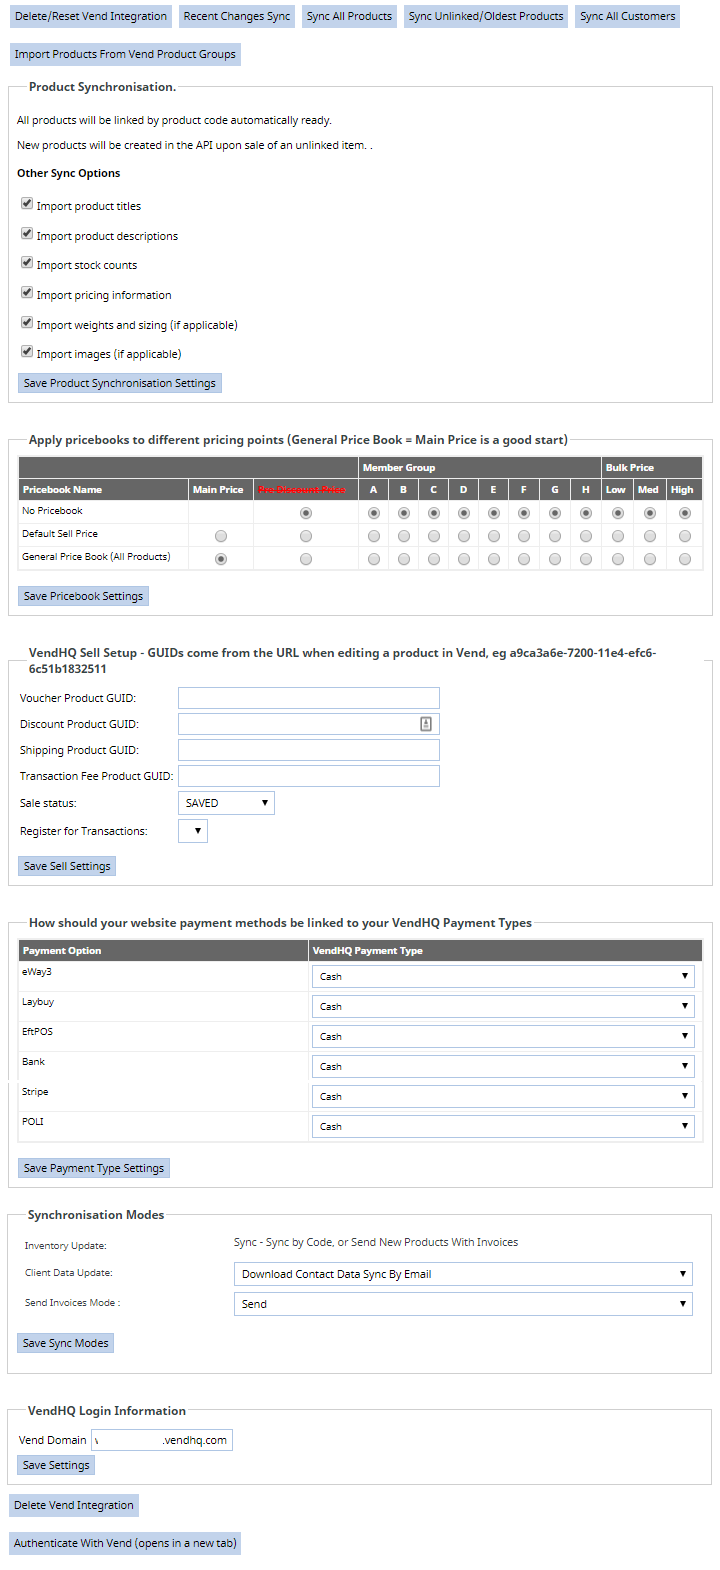Screen dimensions: 720x1570
Task: Save Pricebook Settings
Action: [x=83, y=596]
